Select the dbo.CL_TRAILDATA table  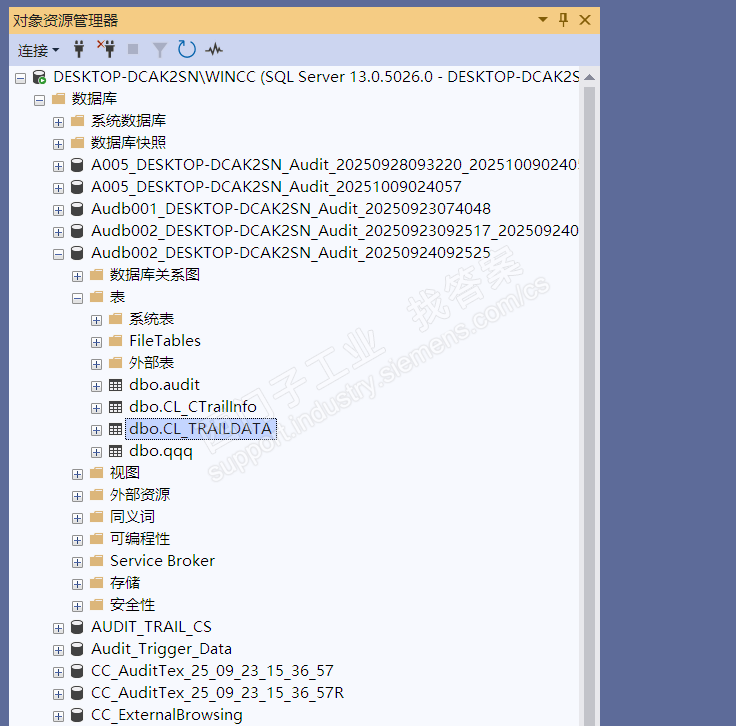(x=201, y=429)
